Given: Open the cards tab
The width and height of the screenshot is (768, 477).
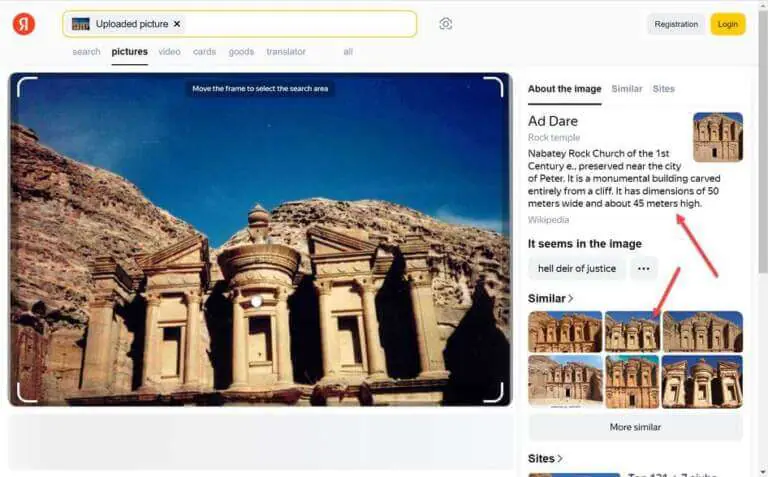Looking at the screenshot, I should [204, 51].
